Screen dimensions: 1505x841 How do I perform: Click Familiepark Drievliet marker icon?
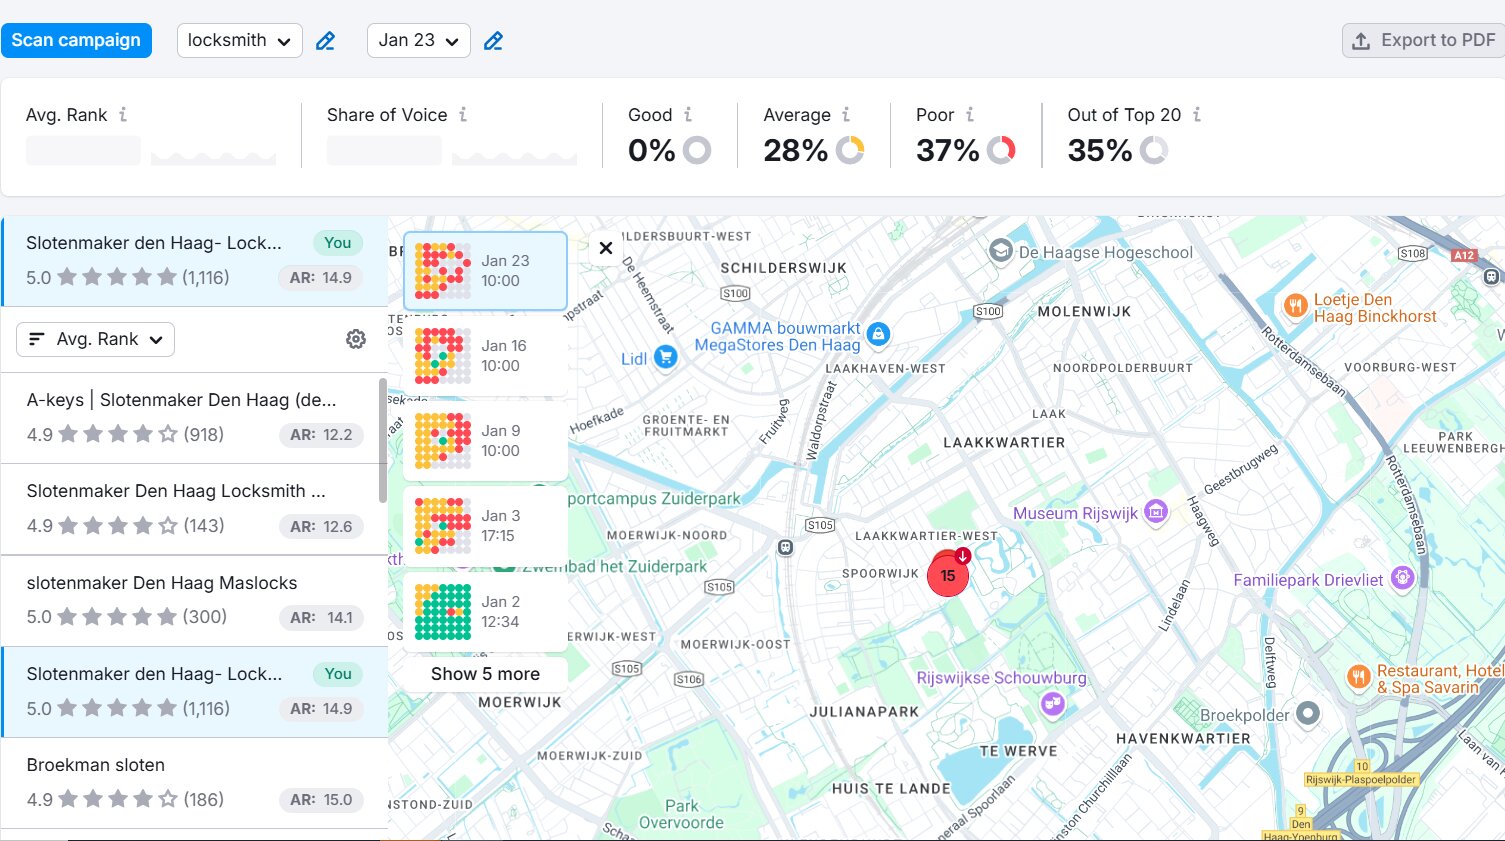[1402, 577]
